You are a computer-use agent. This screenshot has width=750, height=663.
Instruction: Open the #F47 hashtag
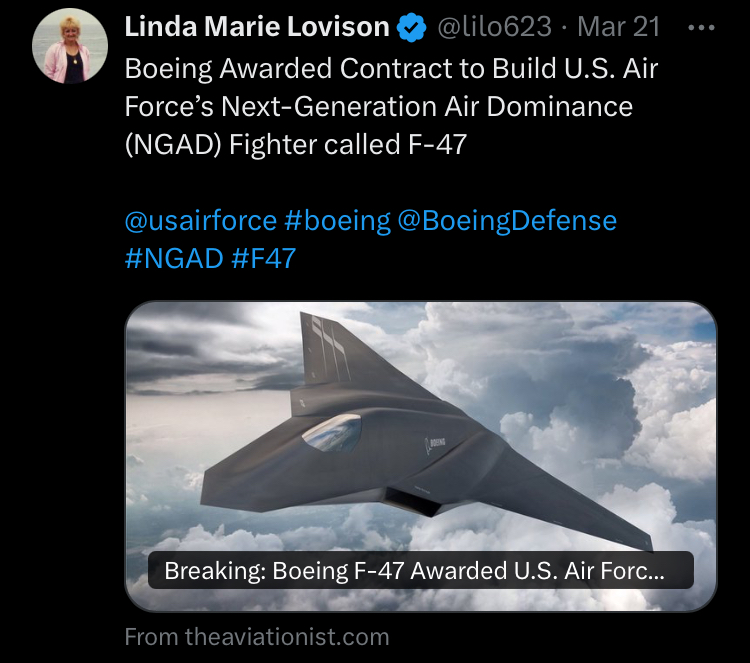[x=263, y=257]
